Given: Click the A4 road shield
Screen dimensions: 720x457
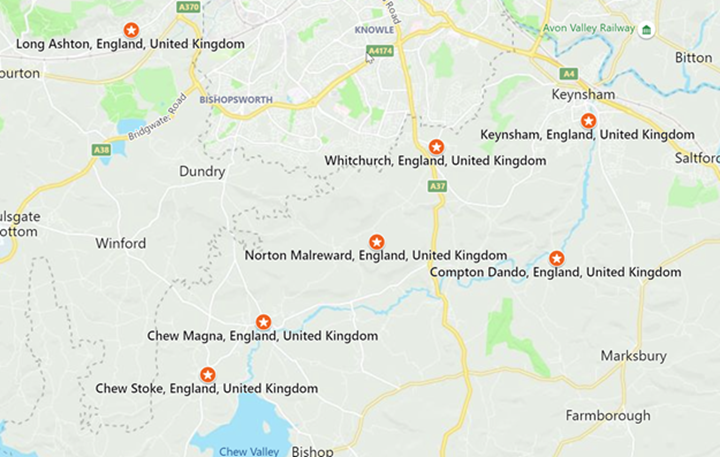Looking at the screenshot, I should pyautogui.click(x=568, y=73).
